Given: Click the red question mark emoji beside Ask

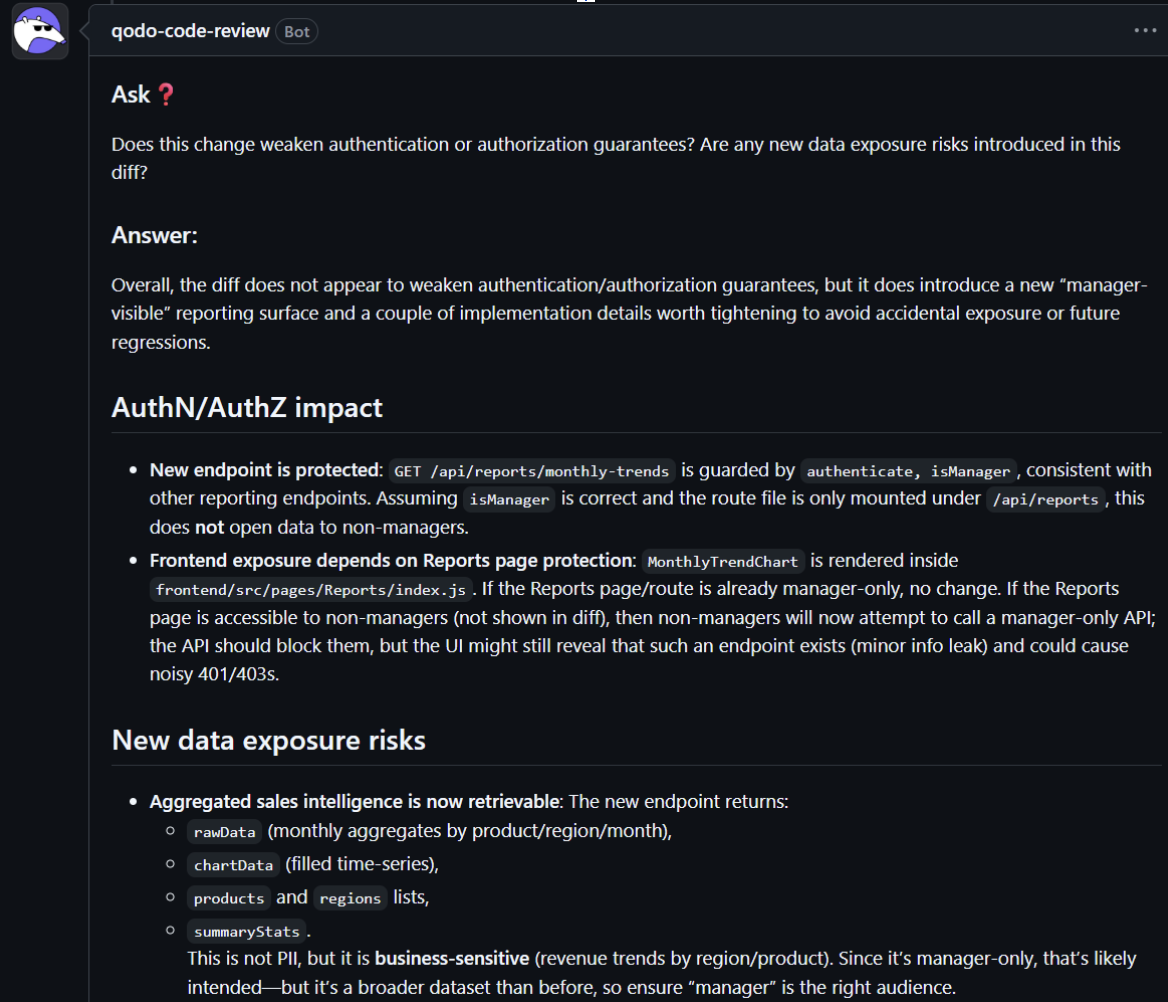Looking at the screenshot, I should pos(166,95).
